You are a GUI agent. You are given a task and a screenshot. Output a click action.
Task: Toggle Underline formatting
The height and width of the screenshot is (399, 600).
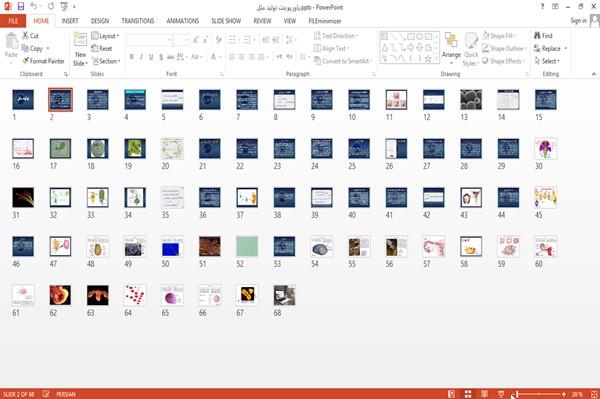pyautogui.click(x=151, y=57)
